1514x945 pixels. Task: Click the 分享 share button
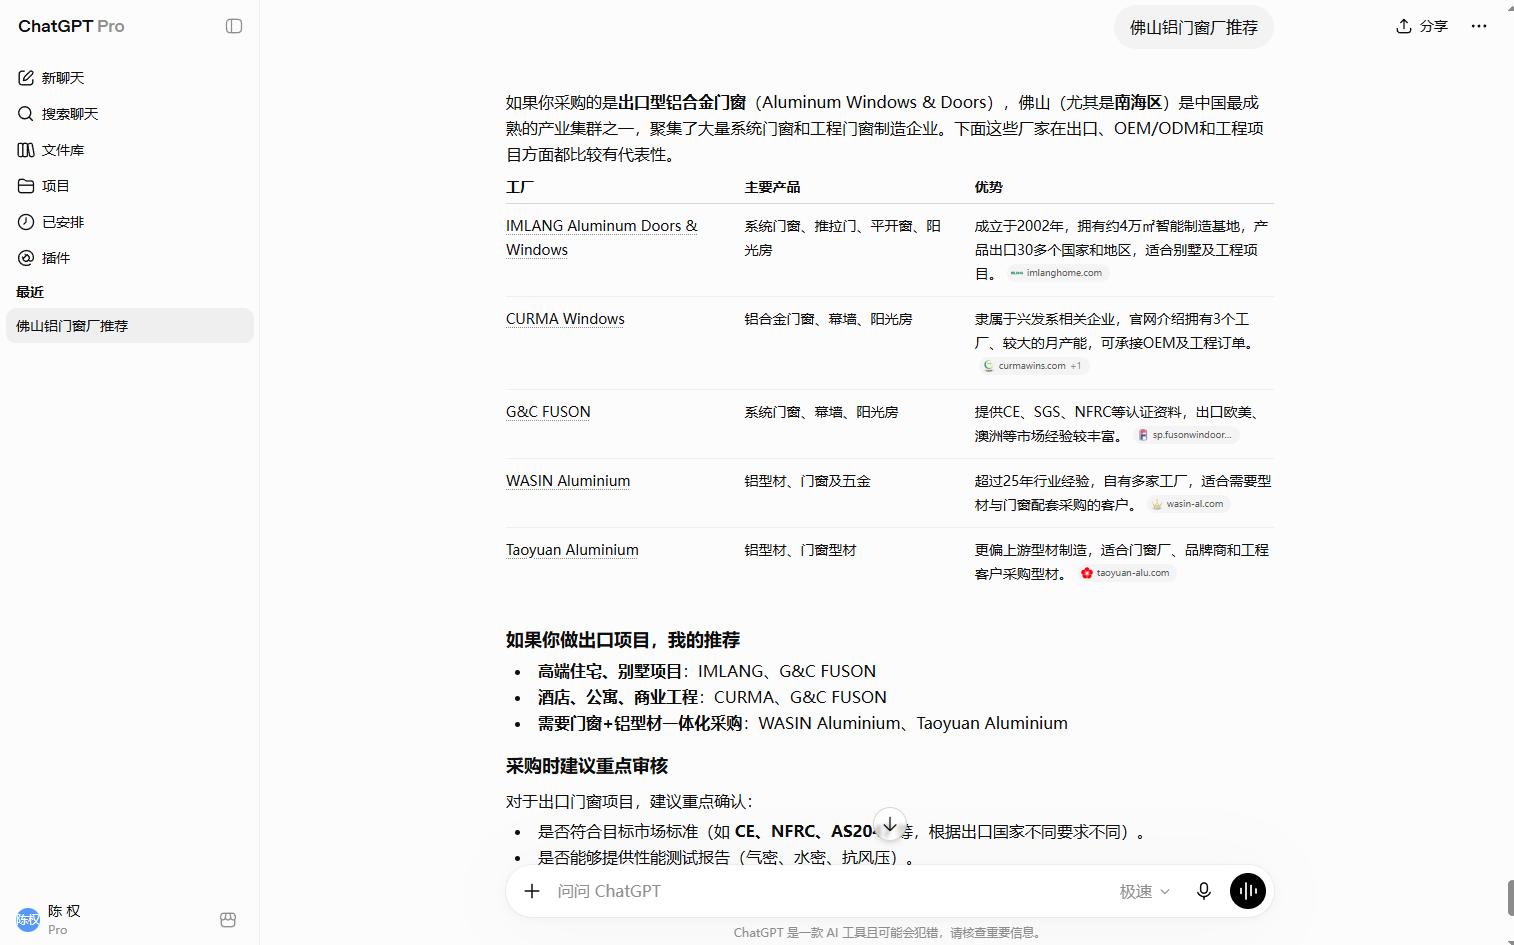tap(1422, 26)
